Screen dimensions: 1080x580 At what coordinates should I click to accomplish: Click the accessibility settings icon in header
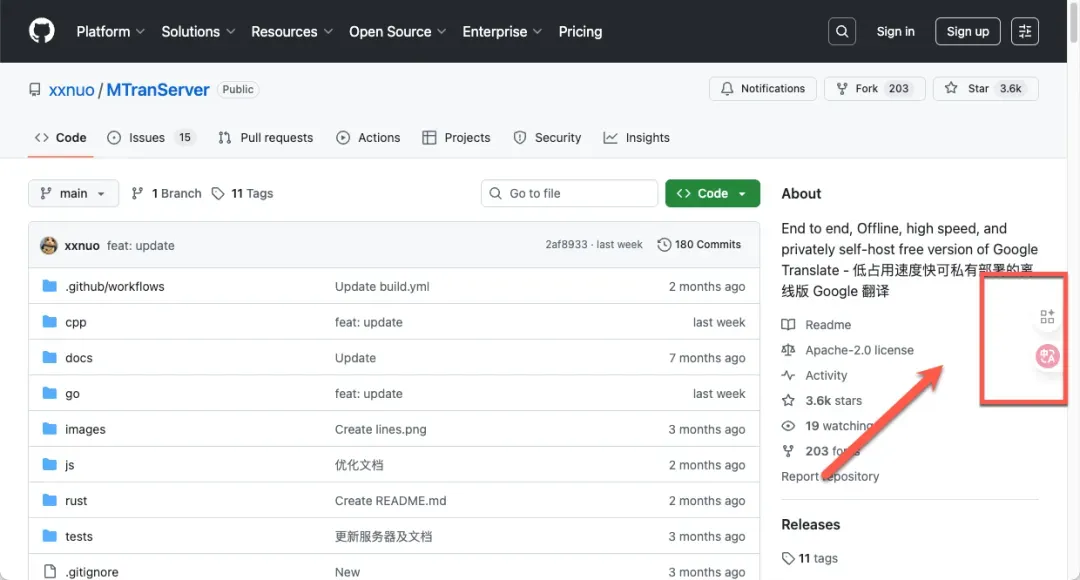(1025, 31)
